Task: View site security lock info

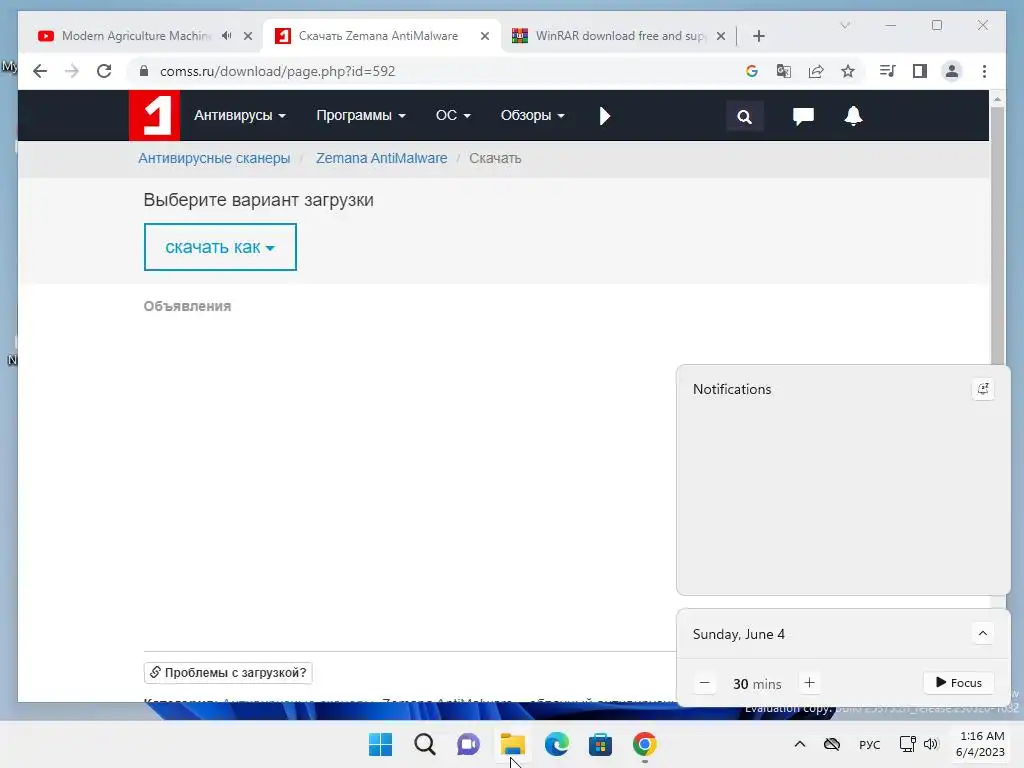Action: 144,71
